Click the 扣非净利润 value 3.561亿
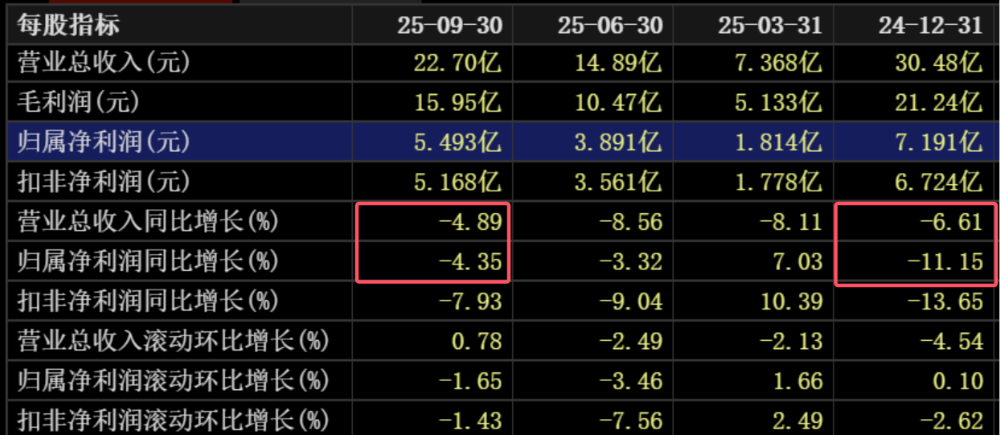Image resolution: width=1000 pixels, height=435 pixels. (619, 183)
